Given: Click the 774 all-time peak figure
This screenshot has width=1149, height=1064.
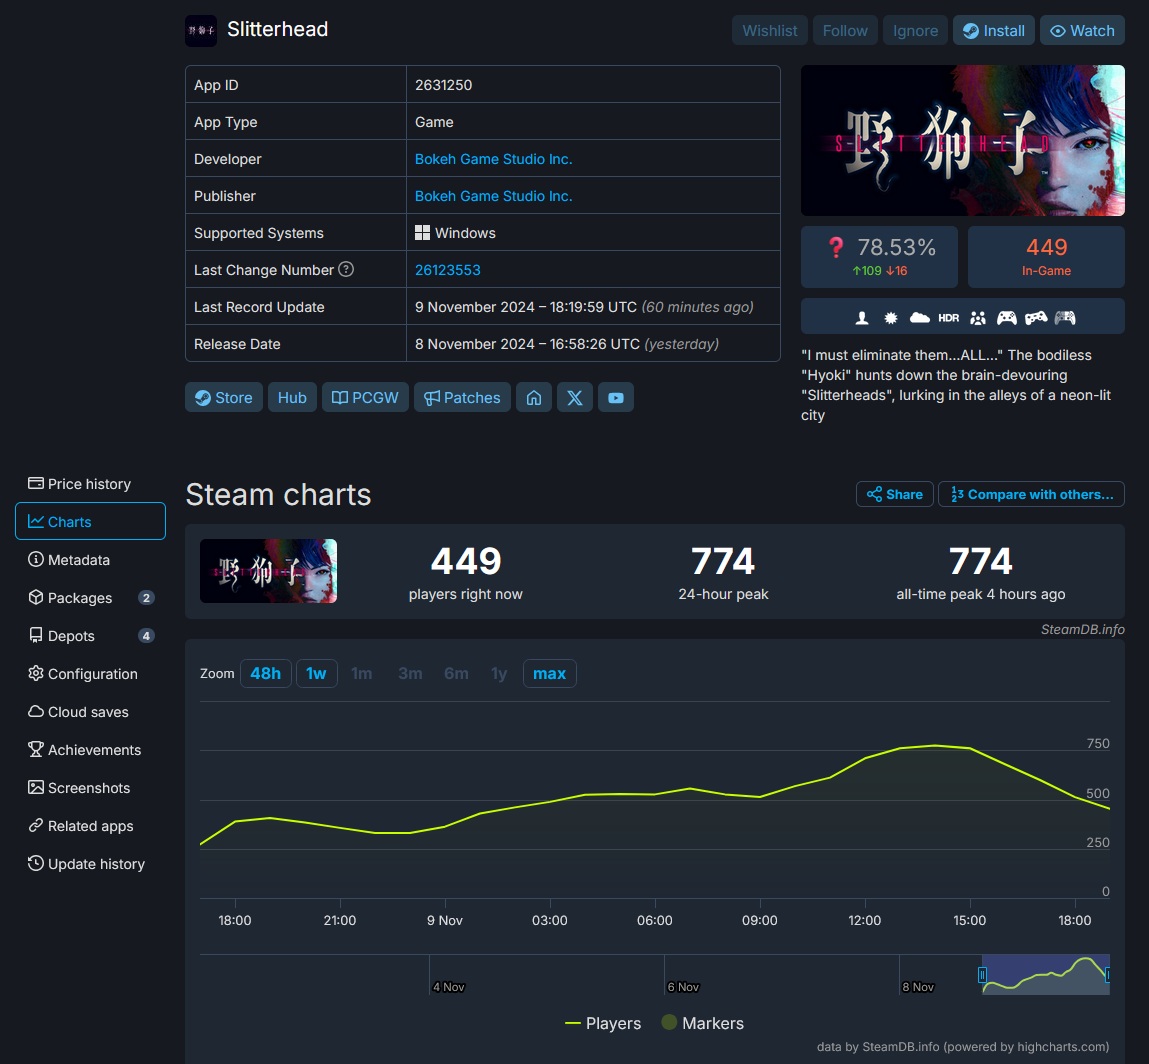Looking at the screenshot, I should click(980, 561).
